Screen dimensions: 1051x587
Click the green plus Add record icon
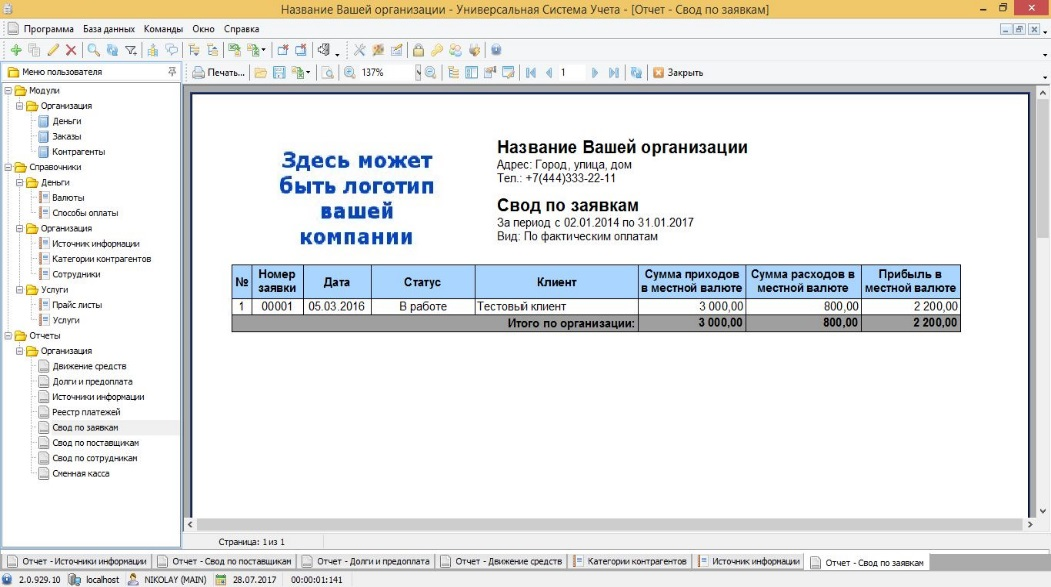tap(16, 50)
